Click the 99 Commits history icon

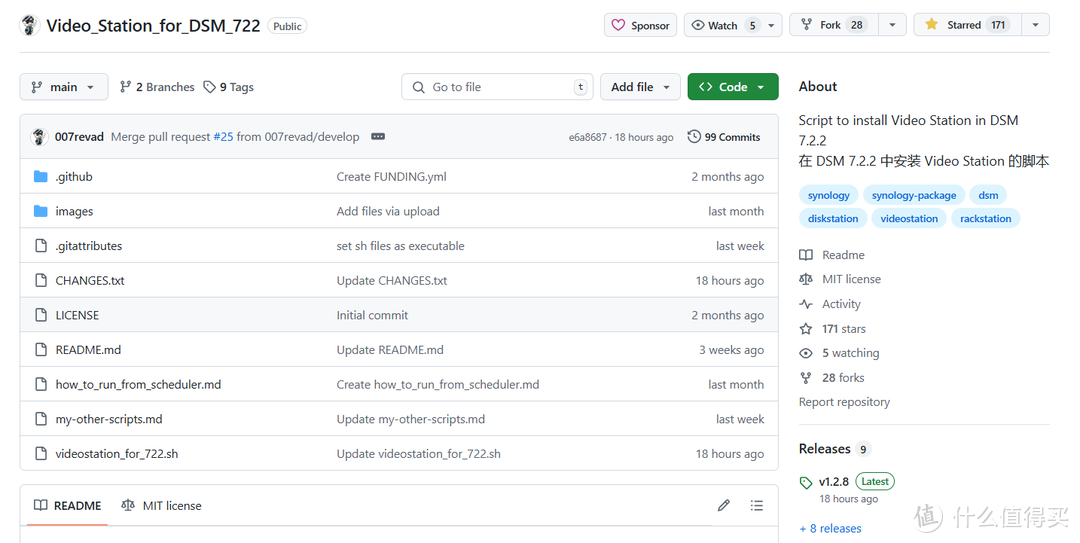point(694,137)
